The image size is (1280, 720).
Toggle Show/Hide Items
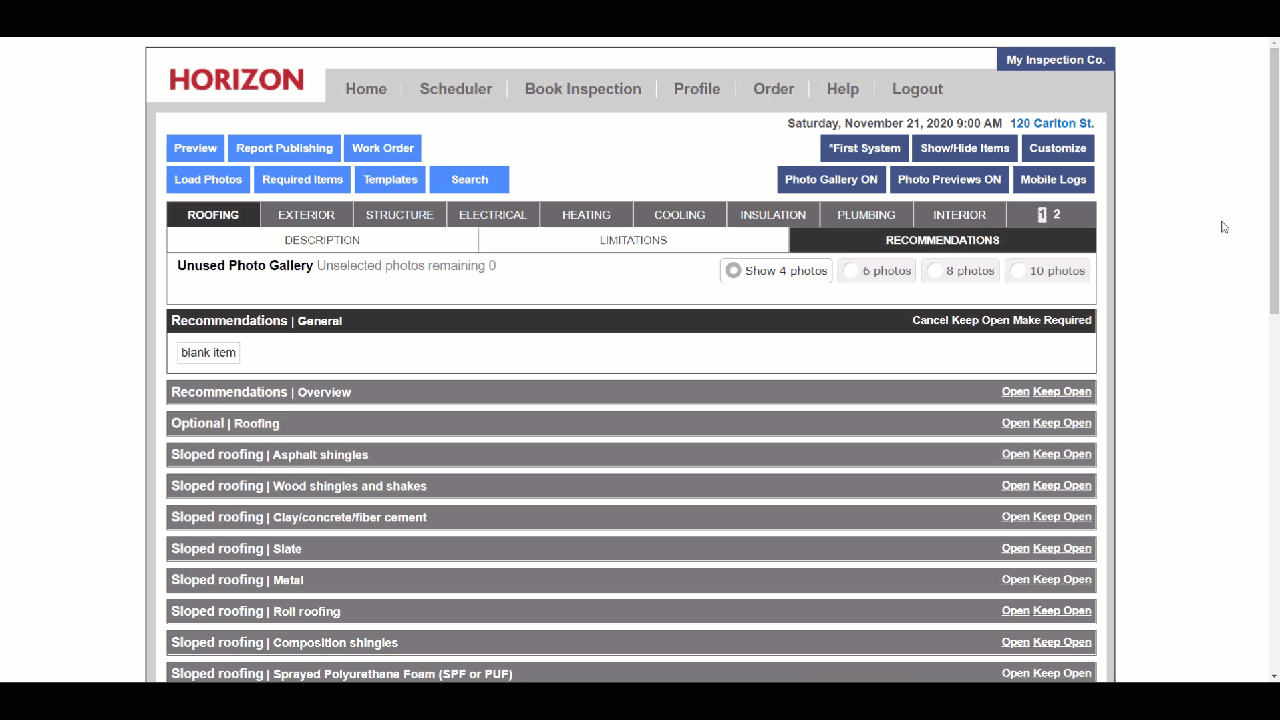pyautogui.click(x=964, y=148)
